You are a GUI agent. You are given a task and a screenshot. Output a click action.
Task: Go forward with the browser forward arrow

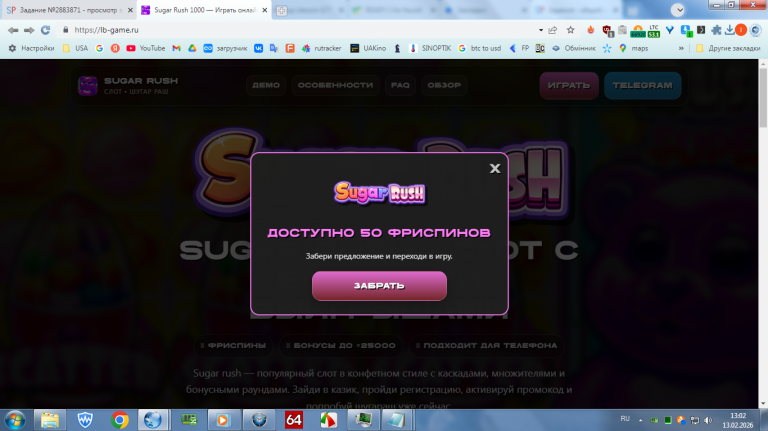29,30
